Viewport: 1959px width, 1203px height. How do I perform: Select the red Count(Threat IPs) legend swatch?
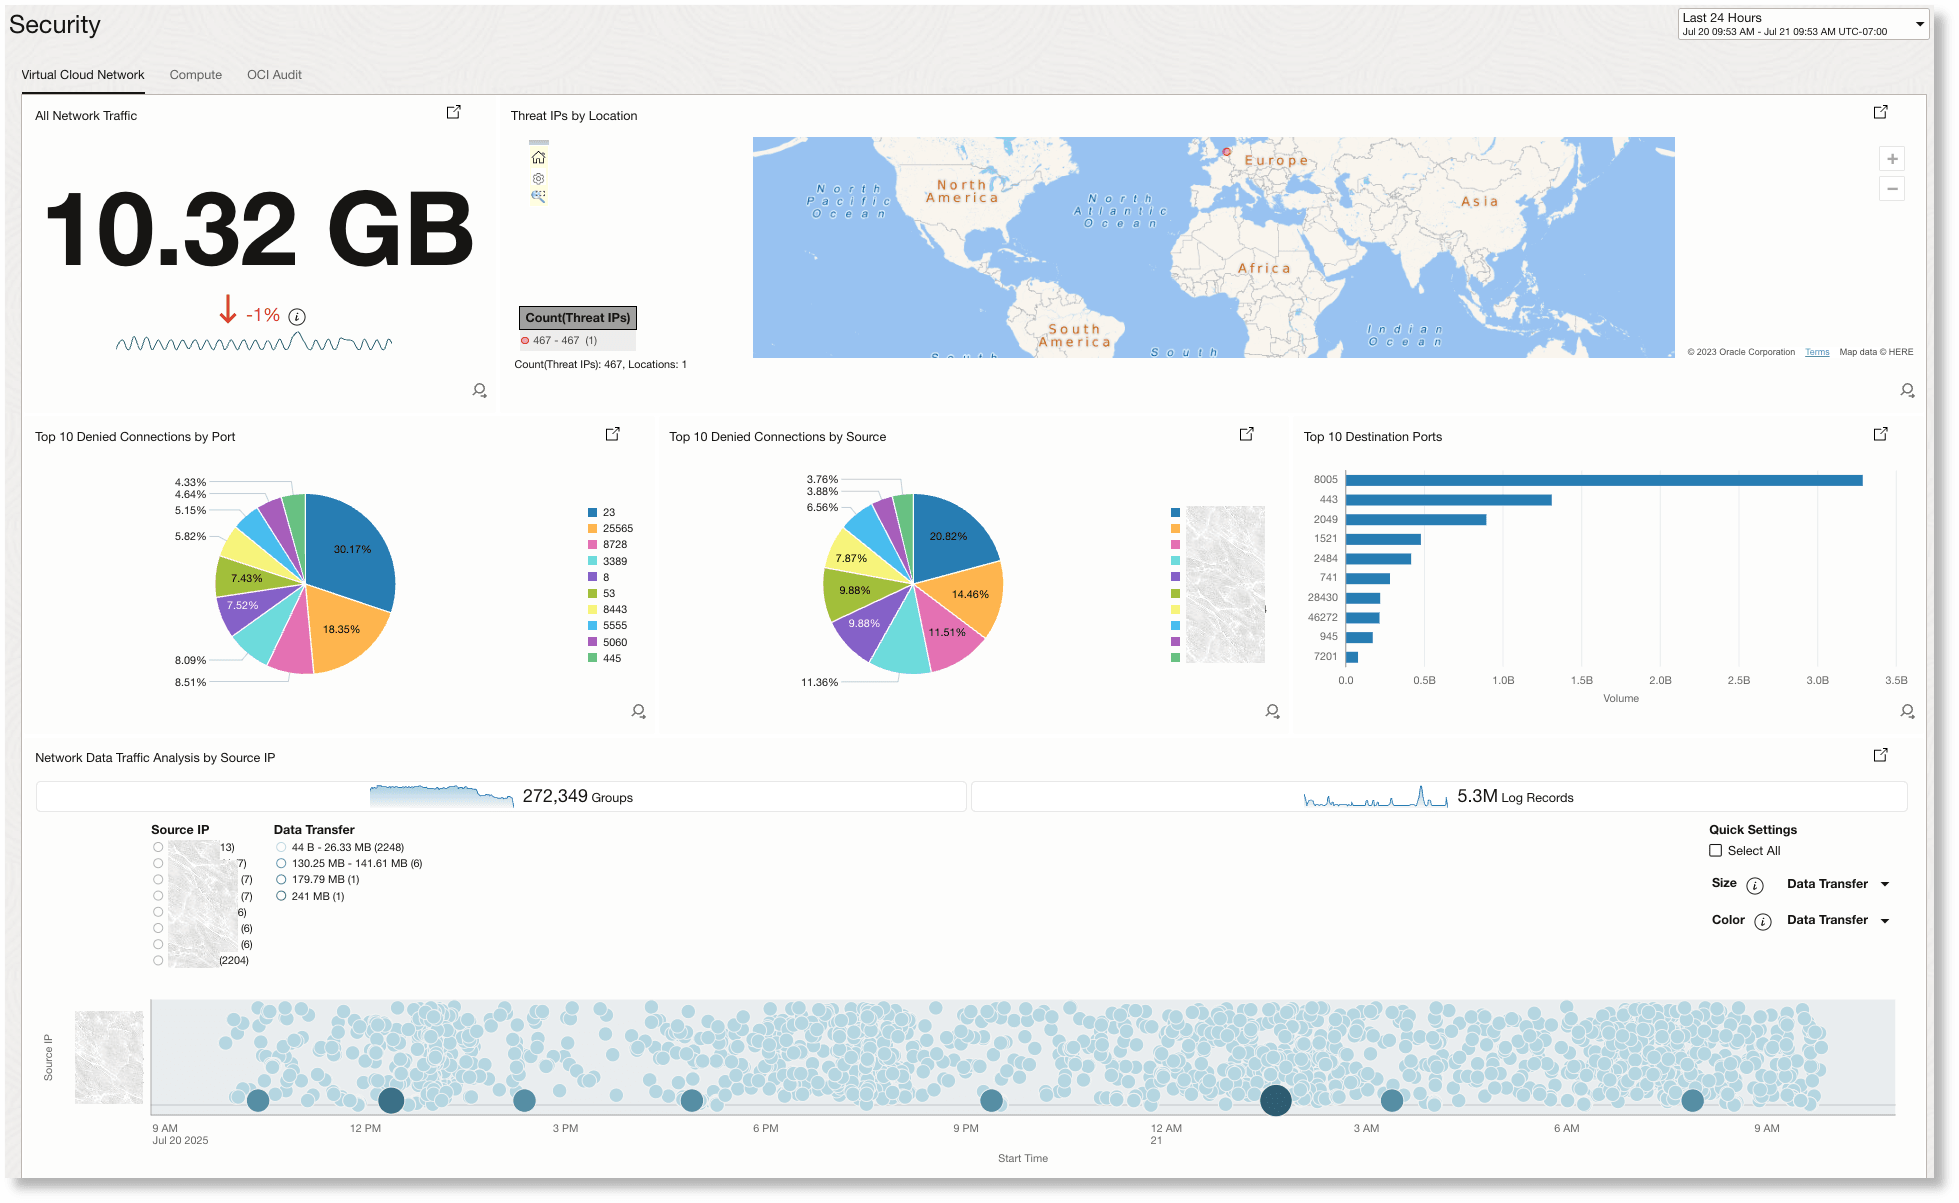[x=524, y=340]
